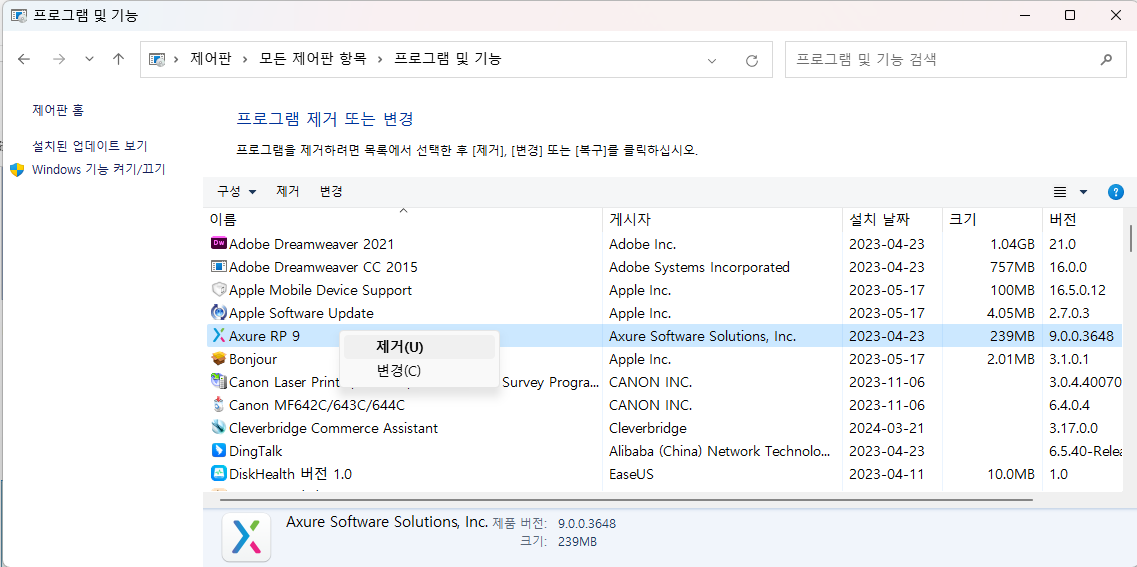
Task: Click the Apple Mobile Device Support icon
Action: (x=218, y=290)
